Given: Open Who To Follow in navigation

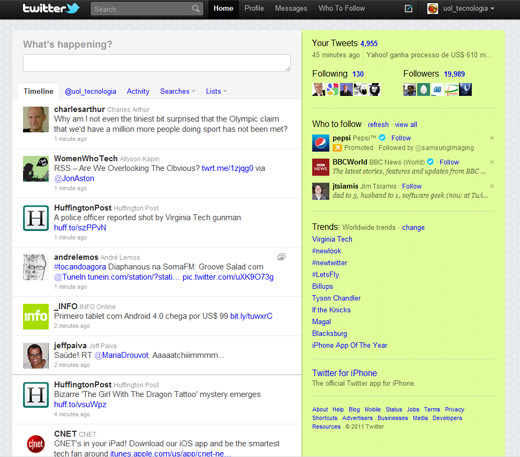Looking at the screenshot, I should click(x=342, y=8).
